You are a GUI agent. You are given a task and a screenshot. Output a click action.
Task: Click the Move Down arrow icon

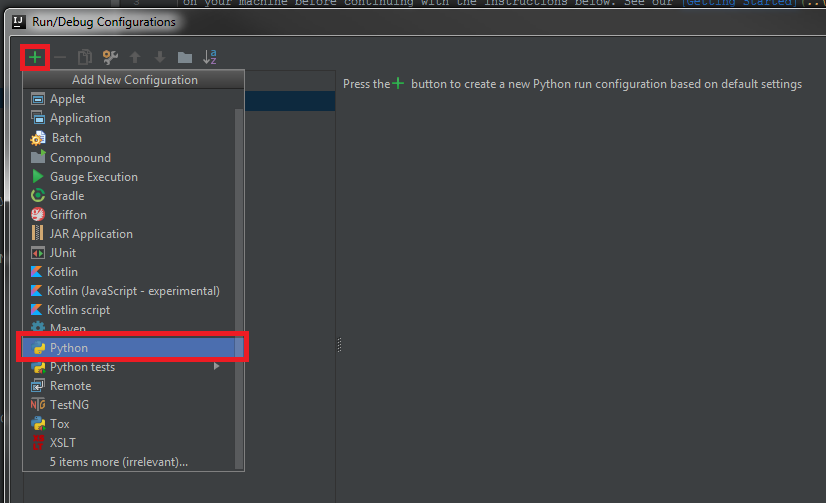(x=160, y=57)
